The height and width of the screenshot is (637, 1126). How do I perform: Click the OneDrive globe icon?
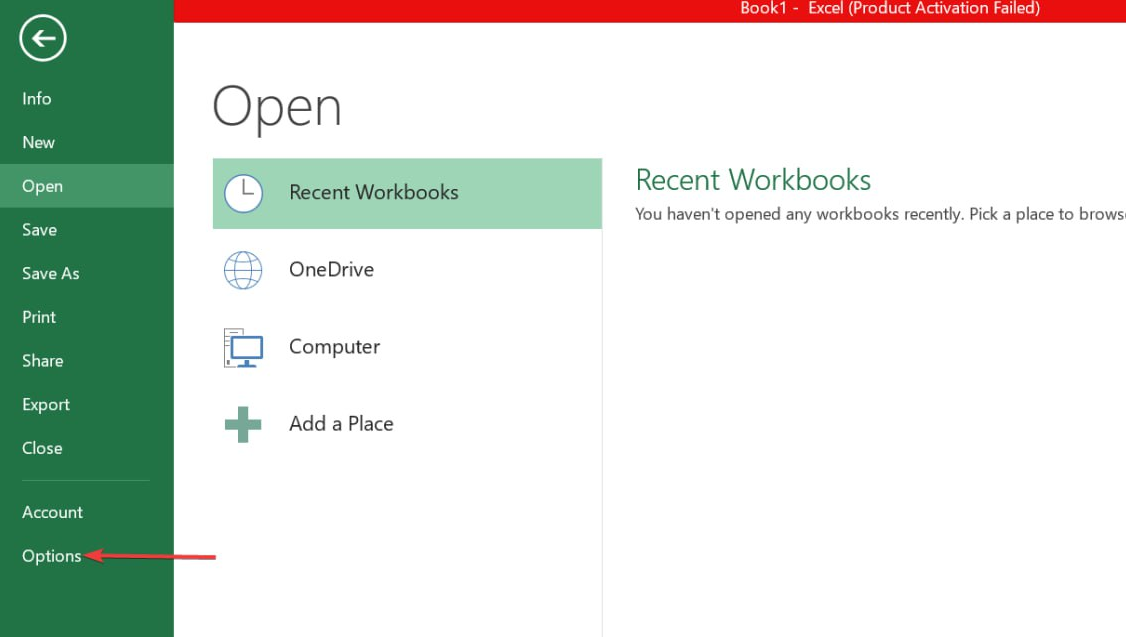coord(243,270)
